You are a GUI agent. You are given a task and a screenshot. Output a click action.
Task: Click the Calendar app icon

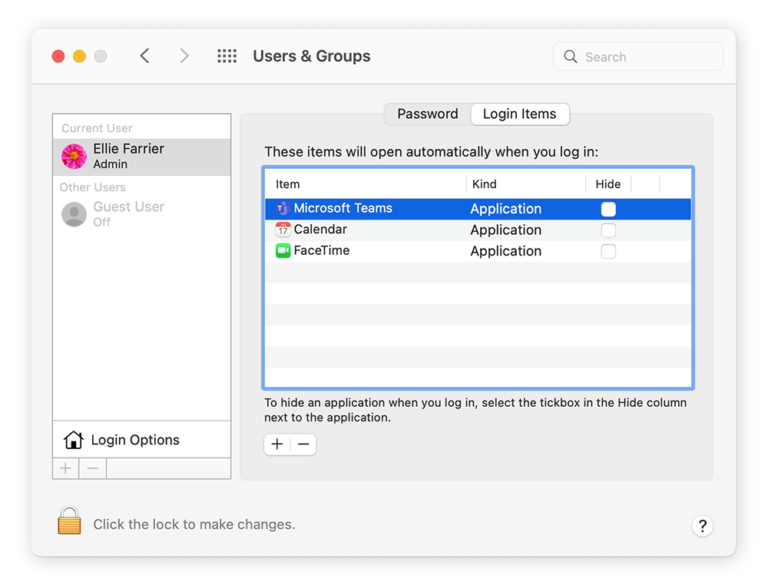pyautogui.click(x=283, y=229)
